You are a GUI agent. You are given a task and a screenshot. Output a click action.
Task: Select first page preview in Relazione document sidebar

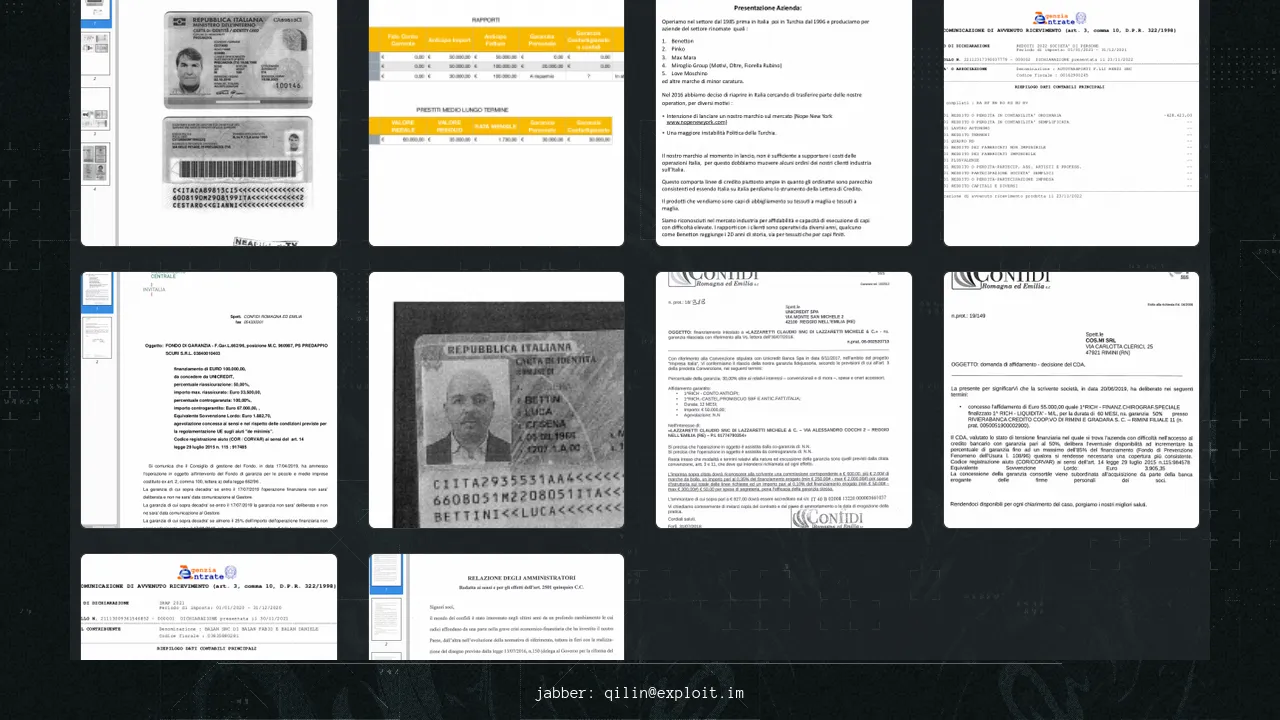click(x=386, y=572)
